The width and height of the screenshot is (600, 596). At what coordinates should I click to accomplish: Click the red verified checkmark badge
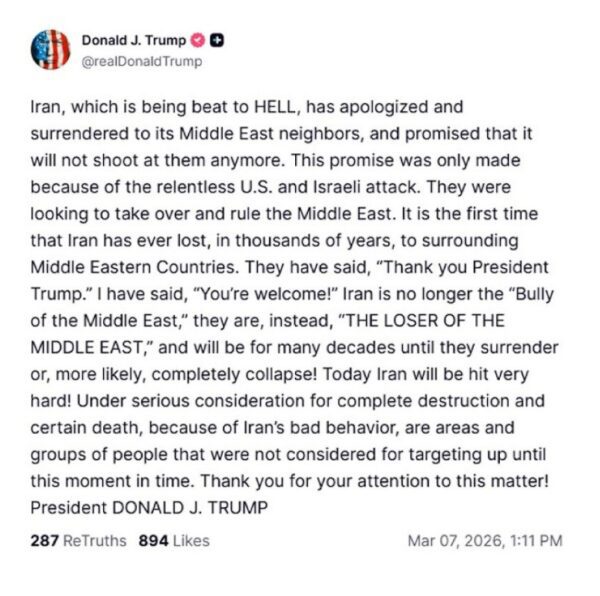click(199, 41)
